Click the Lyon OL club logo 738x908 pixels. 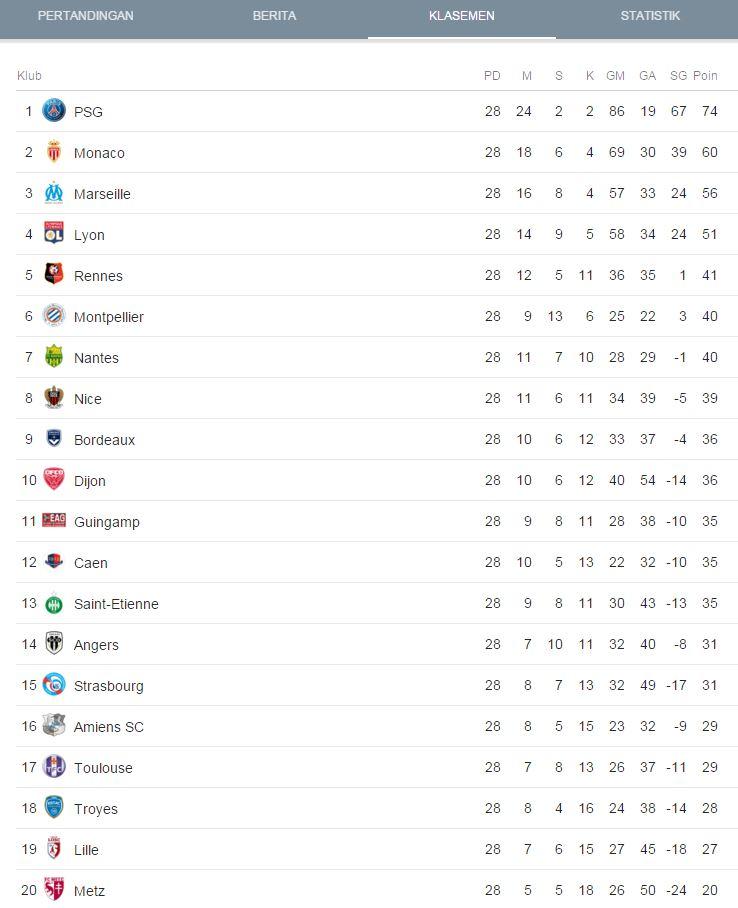click(54, 233)
